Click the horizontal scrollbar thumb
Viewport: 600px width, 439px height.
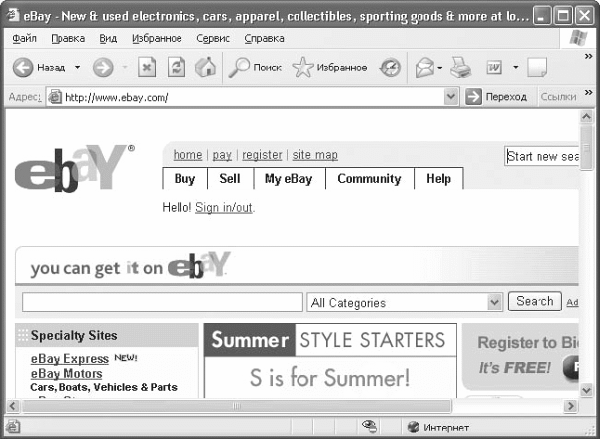click(237, 406)
